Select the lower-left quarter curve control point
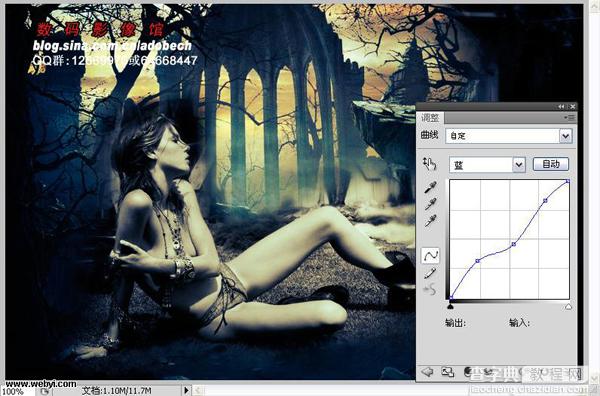 [477, 261]
